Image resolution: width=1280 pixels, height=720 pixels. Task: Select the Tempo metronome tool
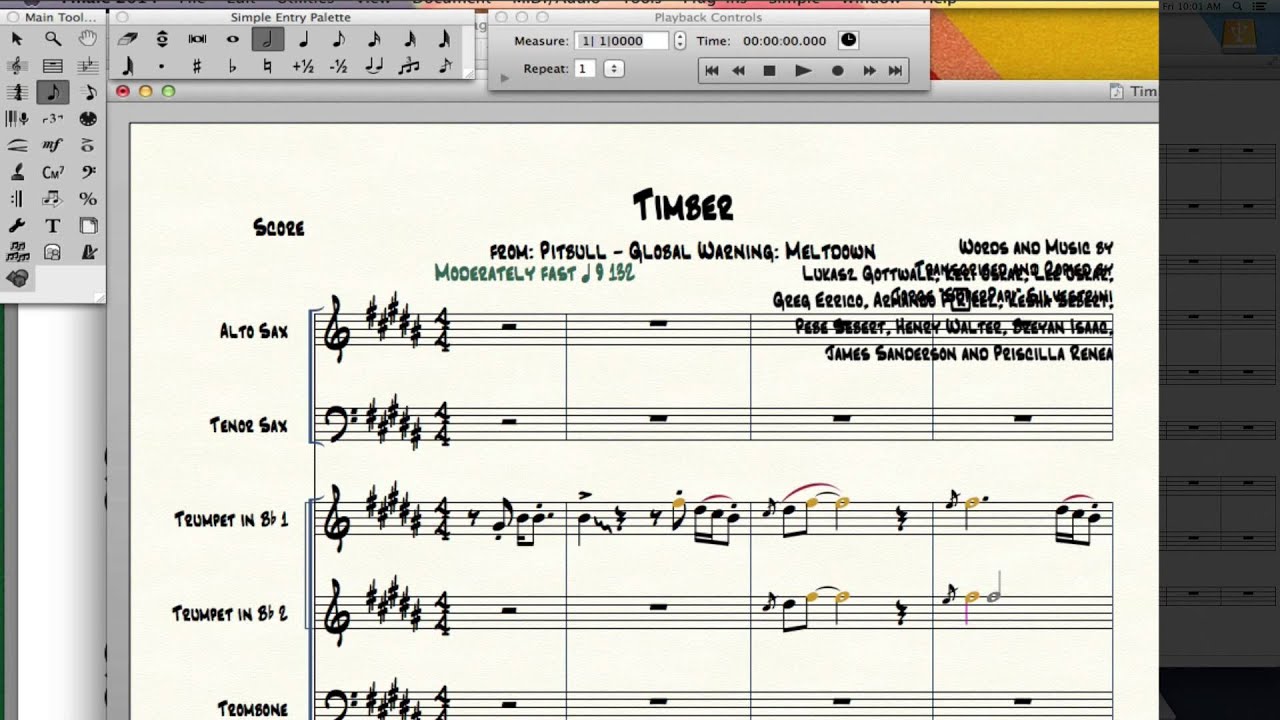[88, 251]
